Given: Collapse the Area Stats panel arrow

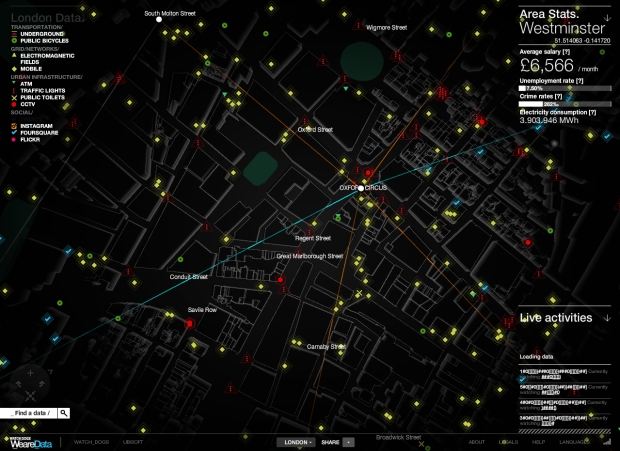Looking at the screenshot, I should [607, 18].
